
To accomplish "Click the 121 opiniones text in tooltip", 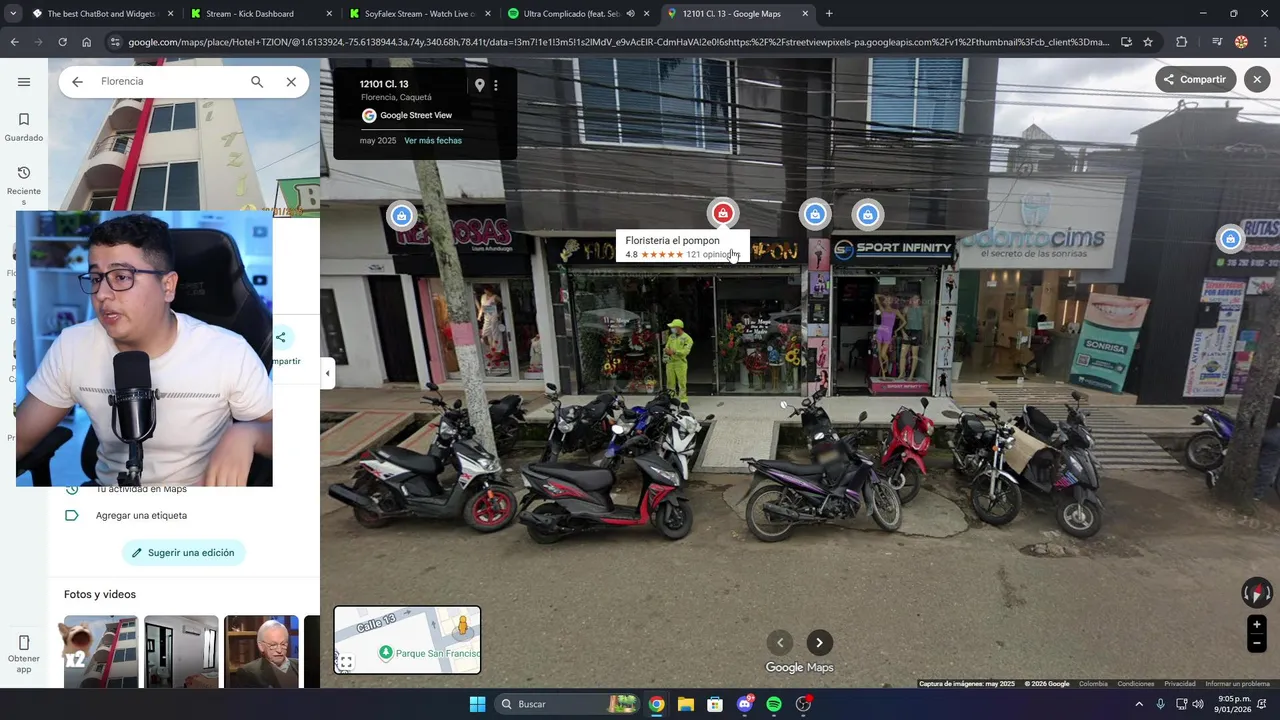I will click(x=712, y=255).
